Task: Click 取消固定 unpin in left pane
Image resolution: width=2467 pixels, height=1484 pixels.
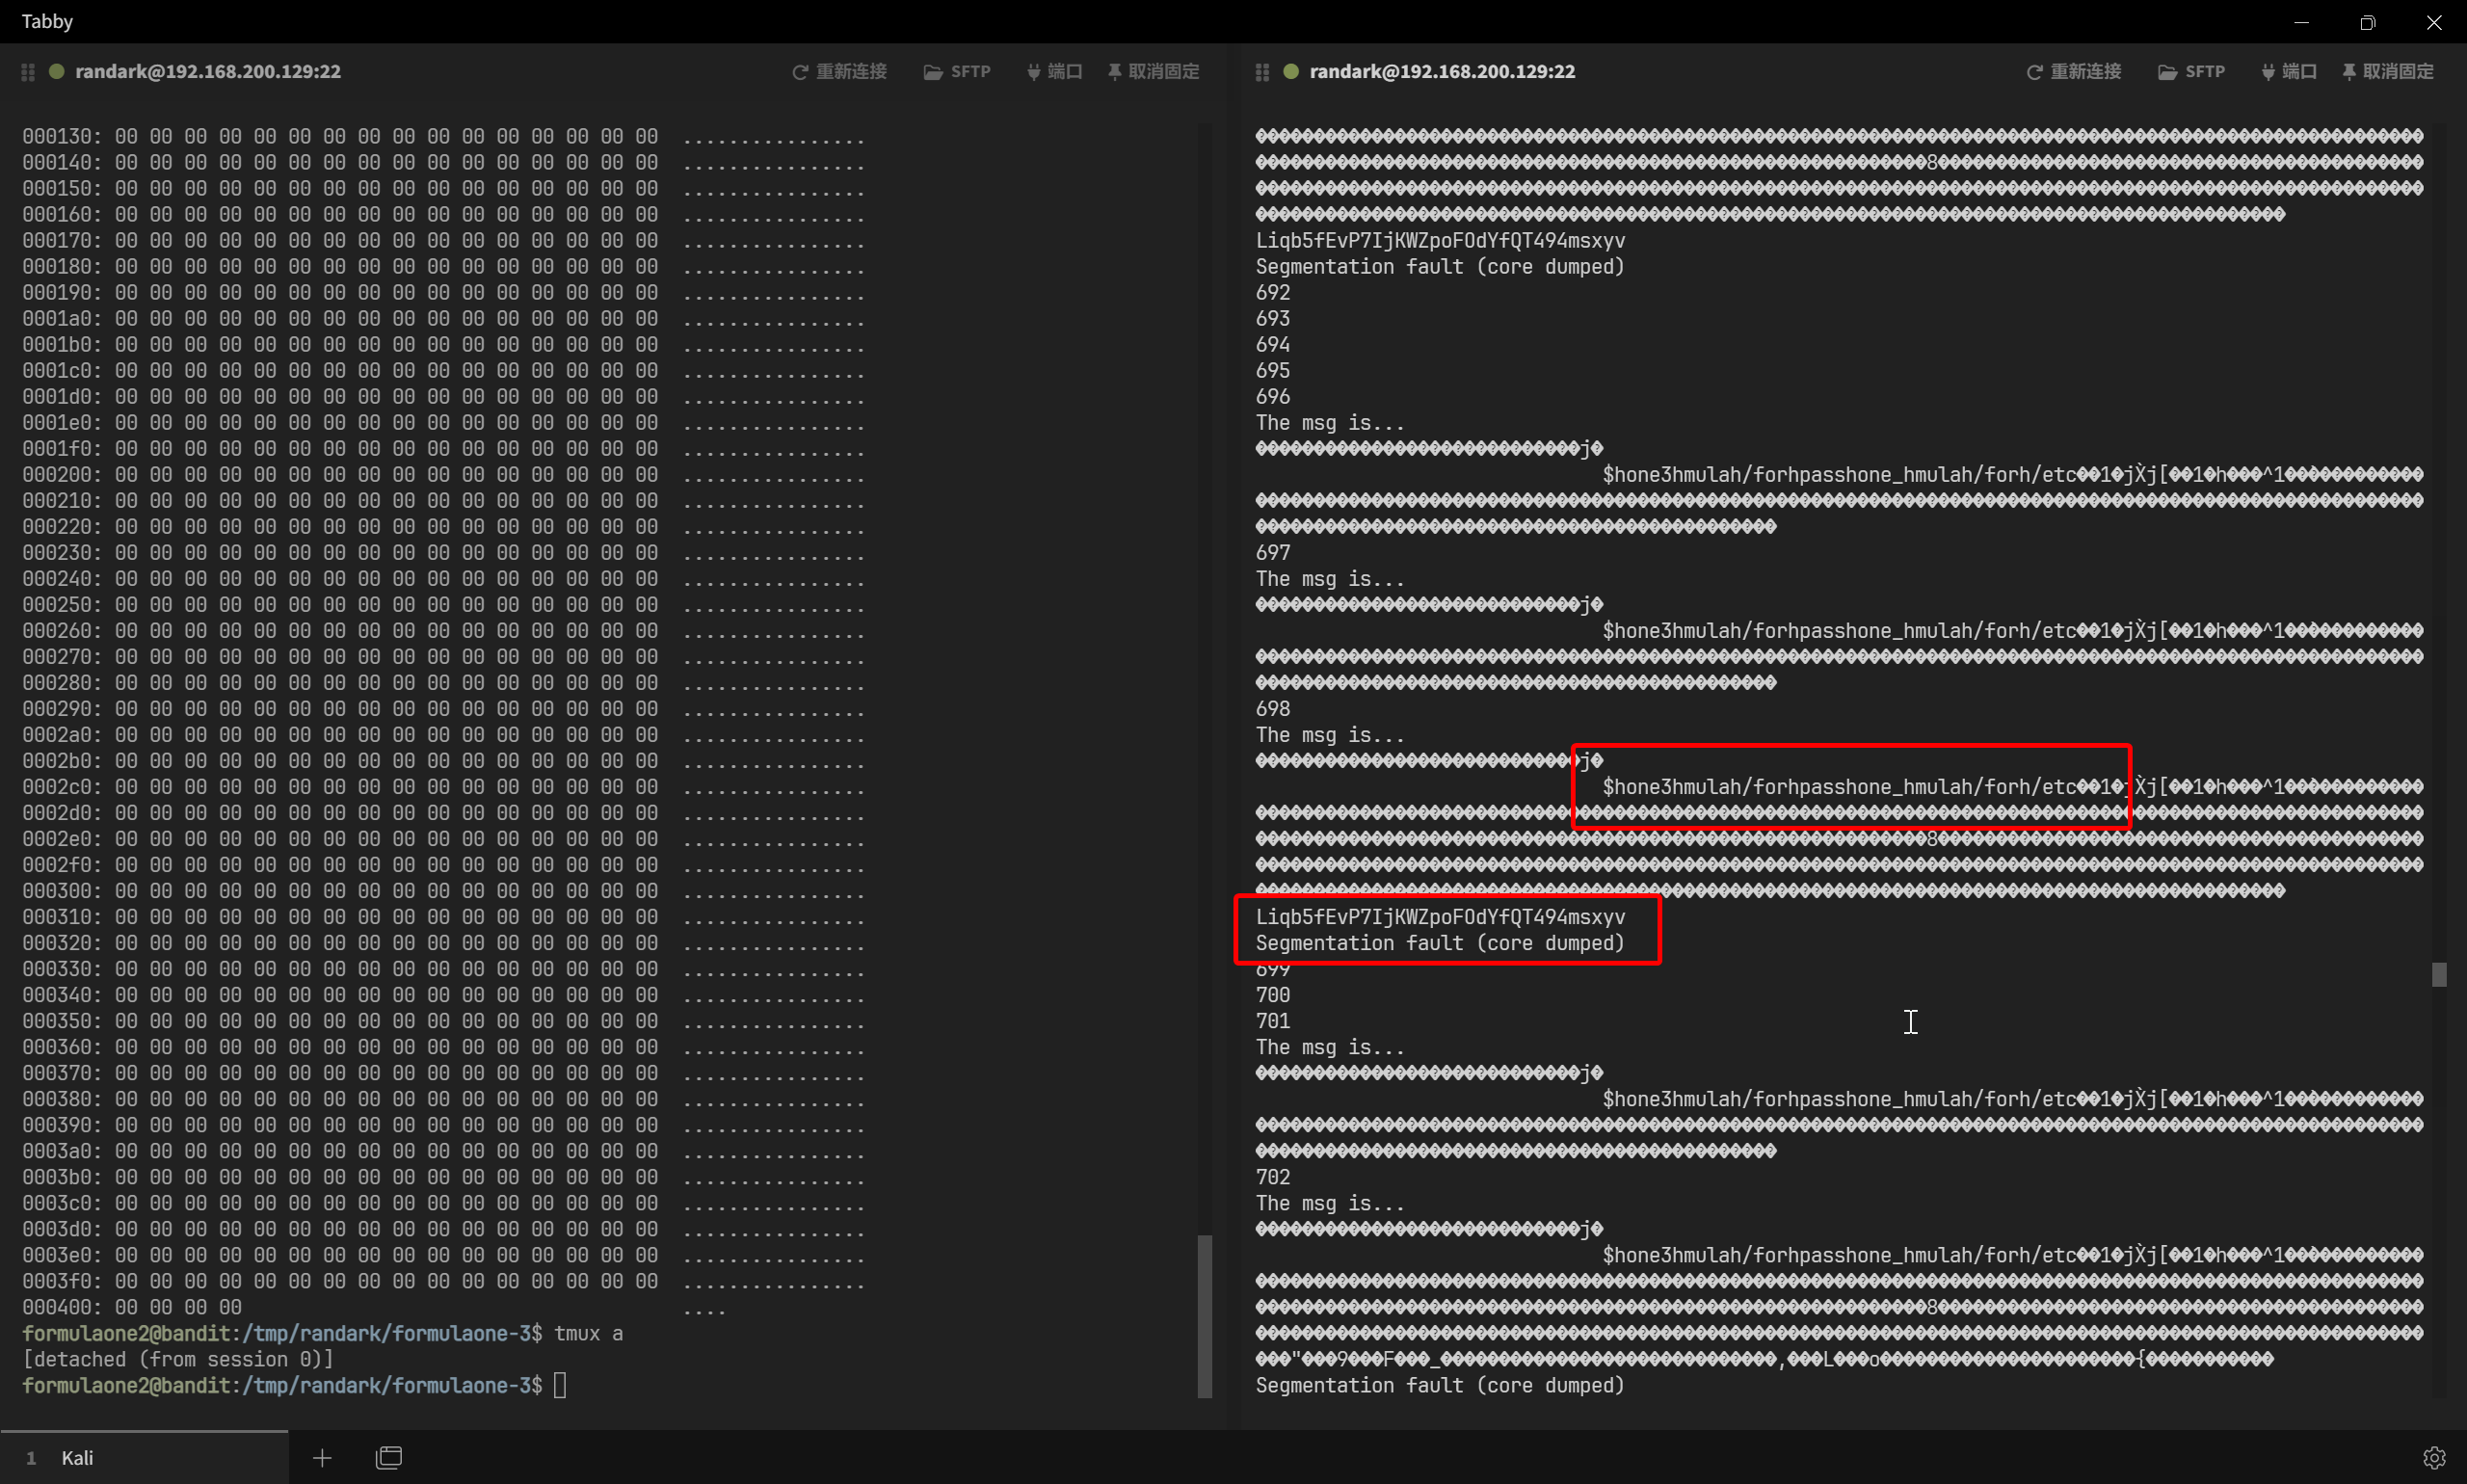Action: (x=1154, y=72)
